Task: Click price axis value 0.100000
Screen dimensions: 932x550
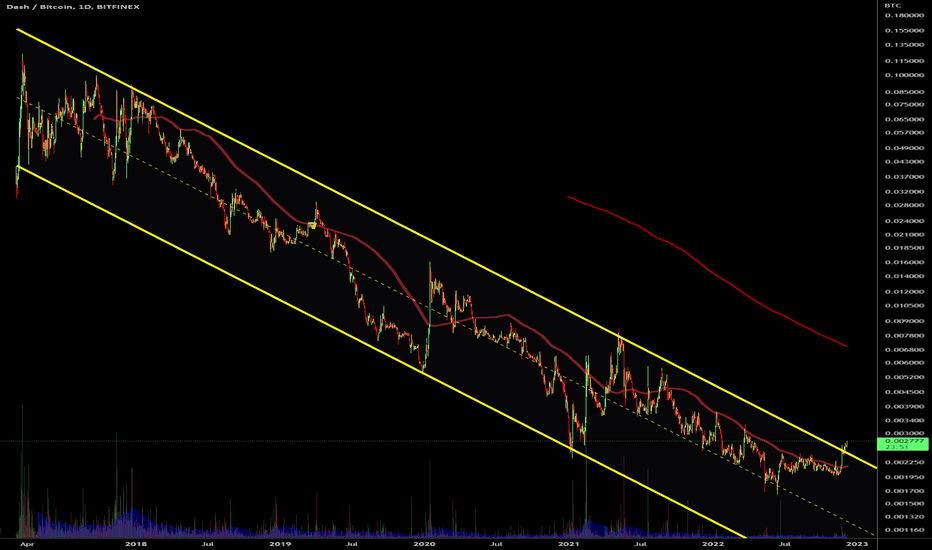Action: point(904,75)
